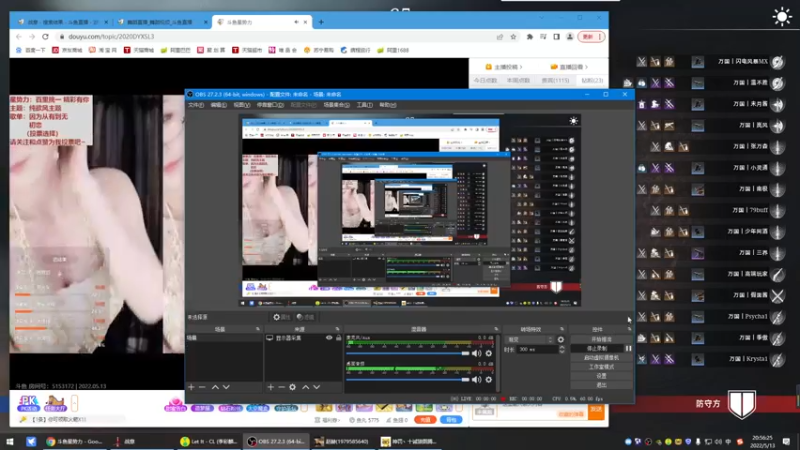Open scene transition type dropdown
Image resolution: width=800 pixels, height=450 pixels.
pyautogui.click(x=529, y=339)
